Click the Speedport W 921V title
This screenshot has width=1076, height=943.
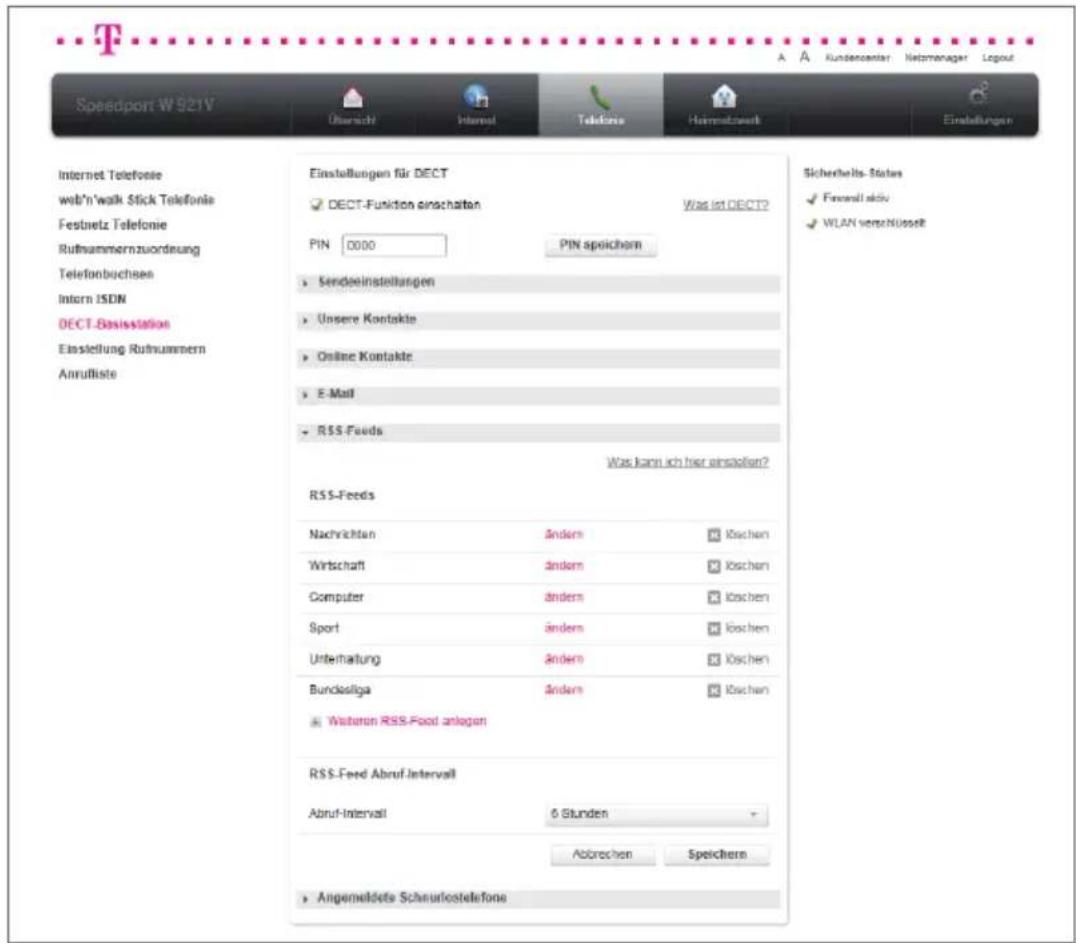(x=145, y=105)
